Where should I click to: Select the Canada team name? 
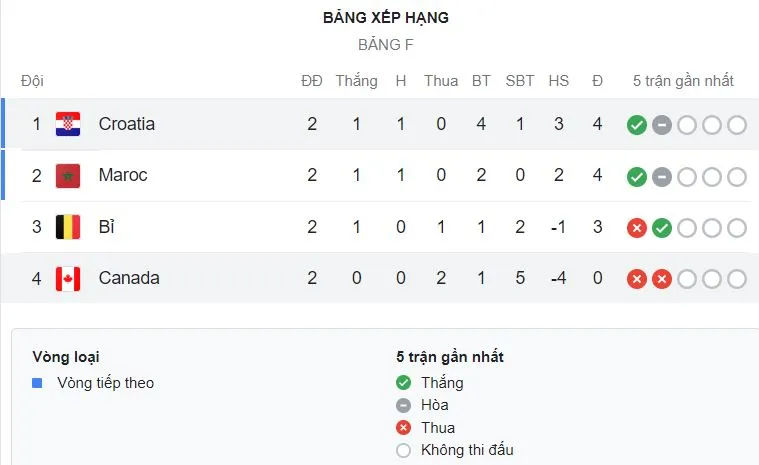pos(129,278)
